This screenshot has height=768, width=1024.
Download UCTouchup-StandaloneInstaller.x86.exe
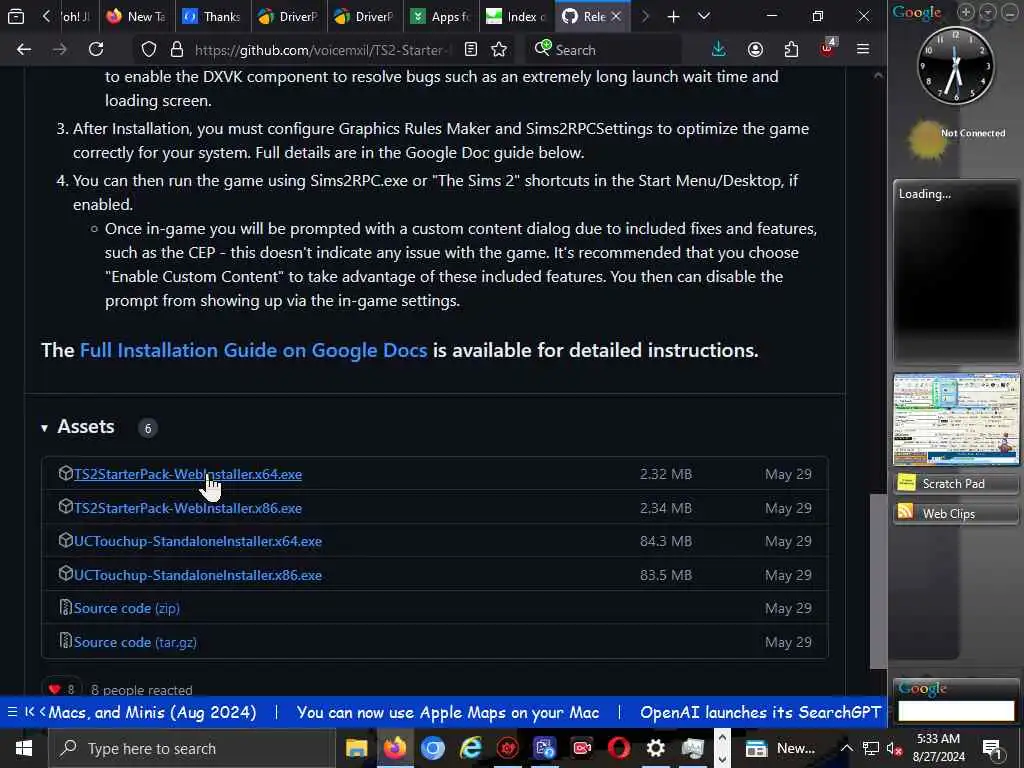(x=197, y=575)
